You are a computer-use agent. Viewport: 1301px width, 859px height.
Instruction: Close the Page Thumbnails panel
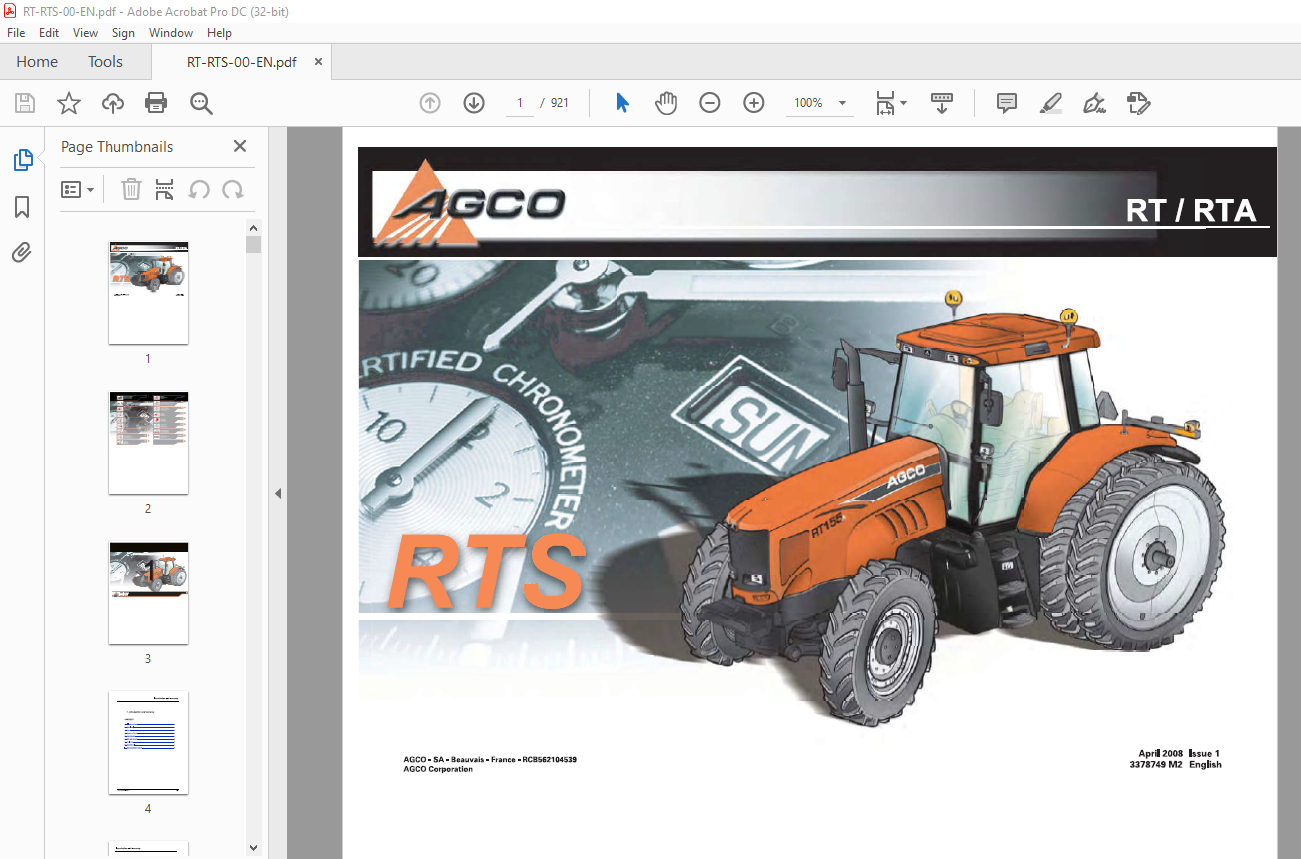pos(240,146)
